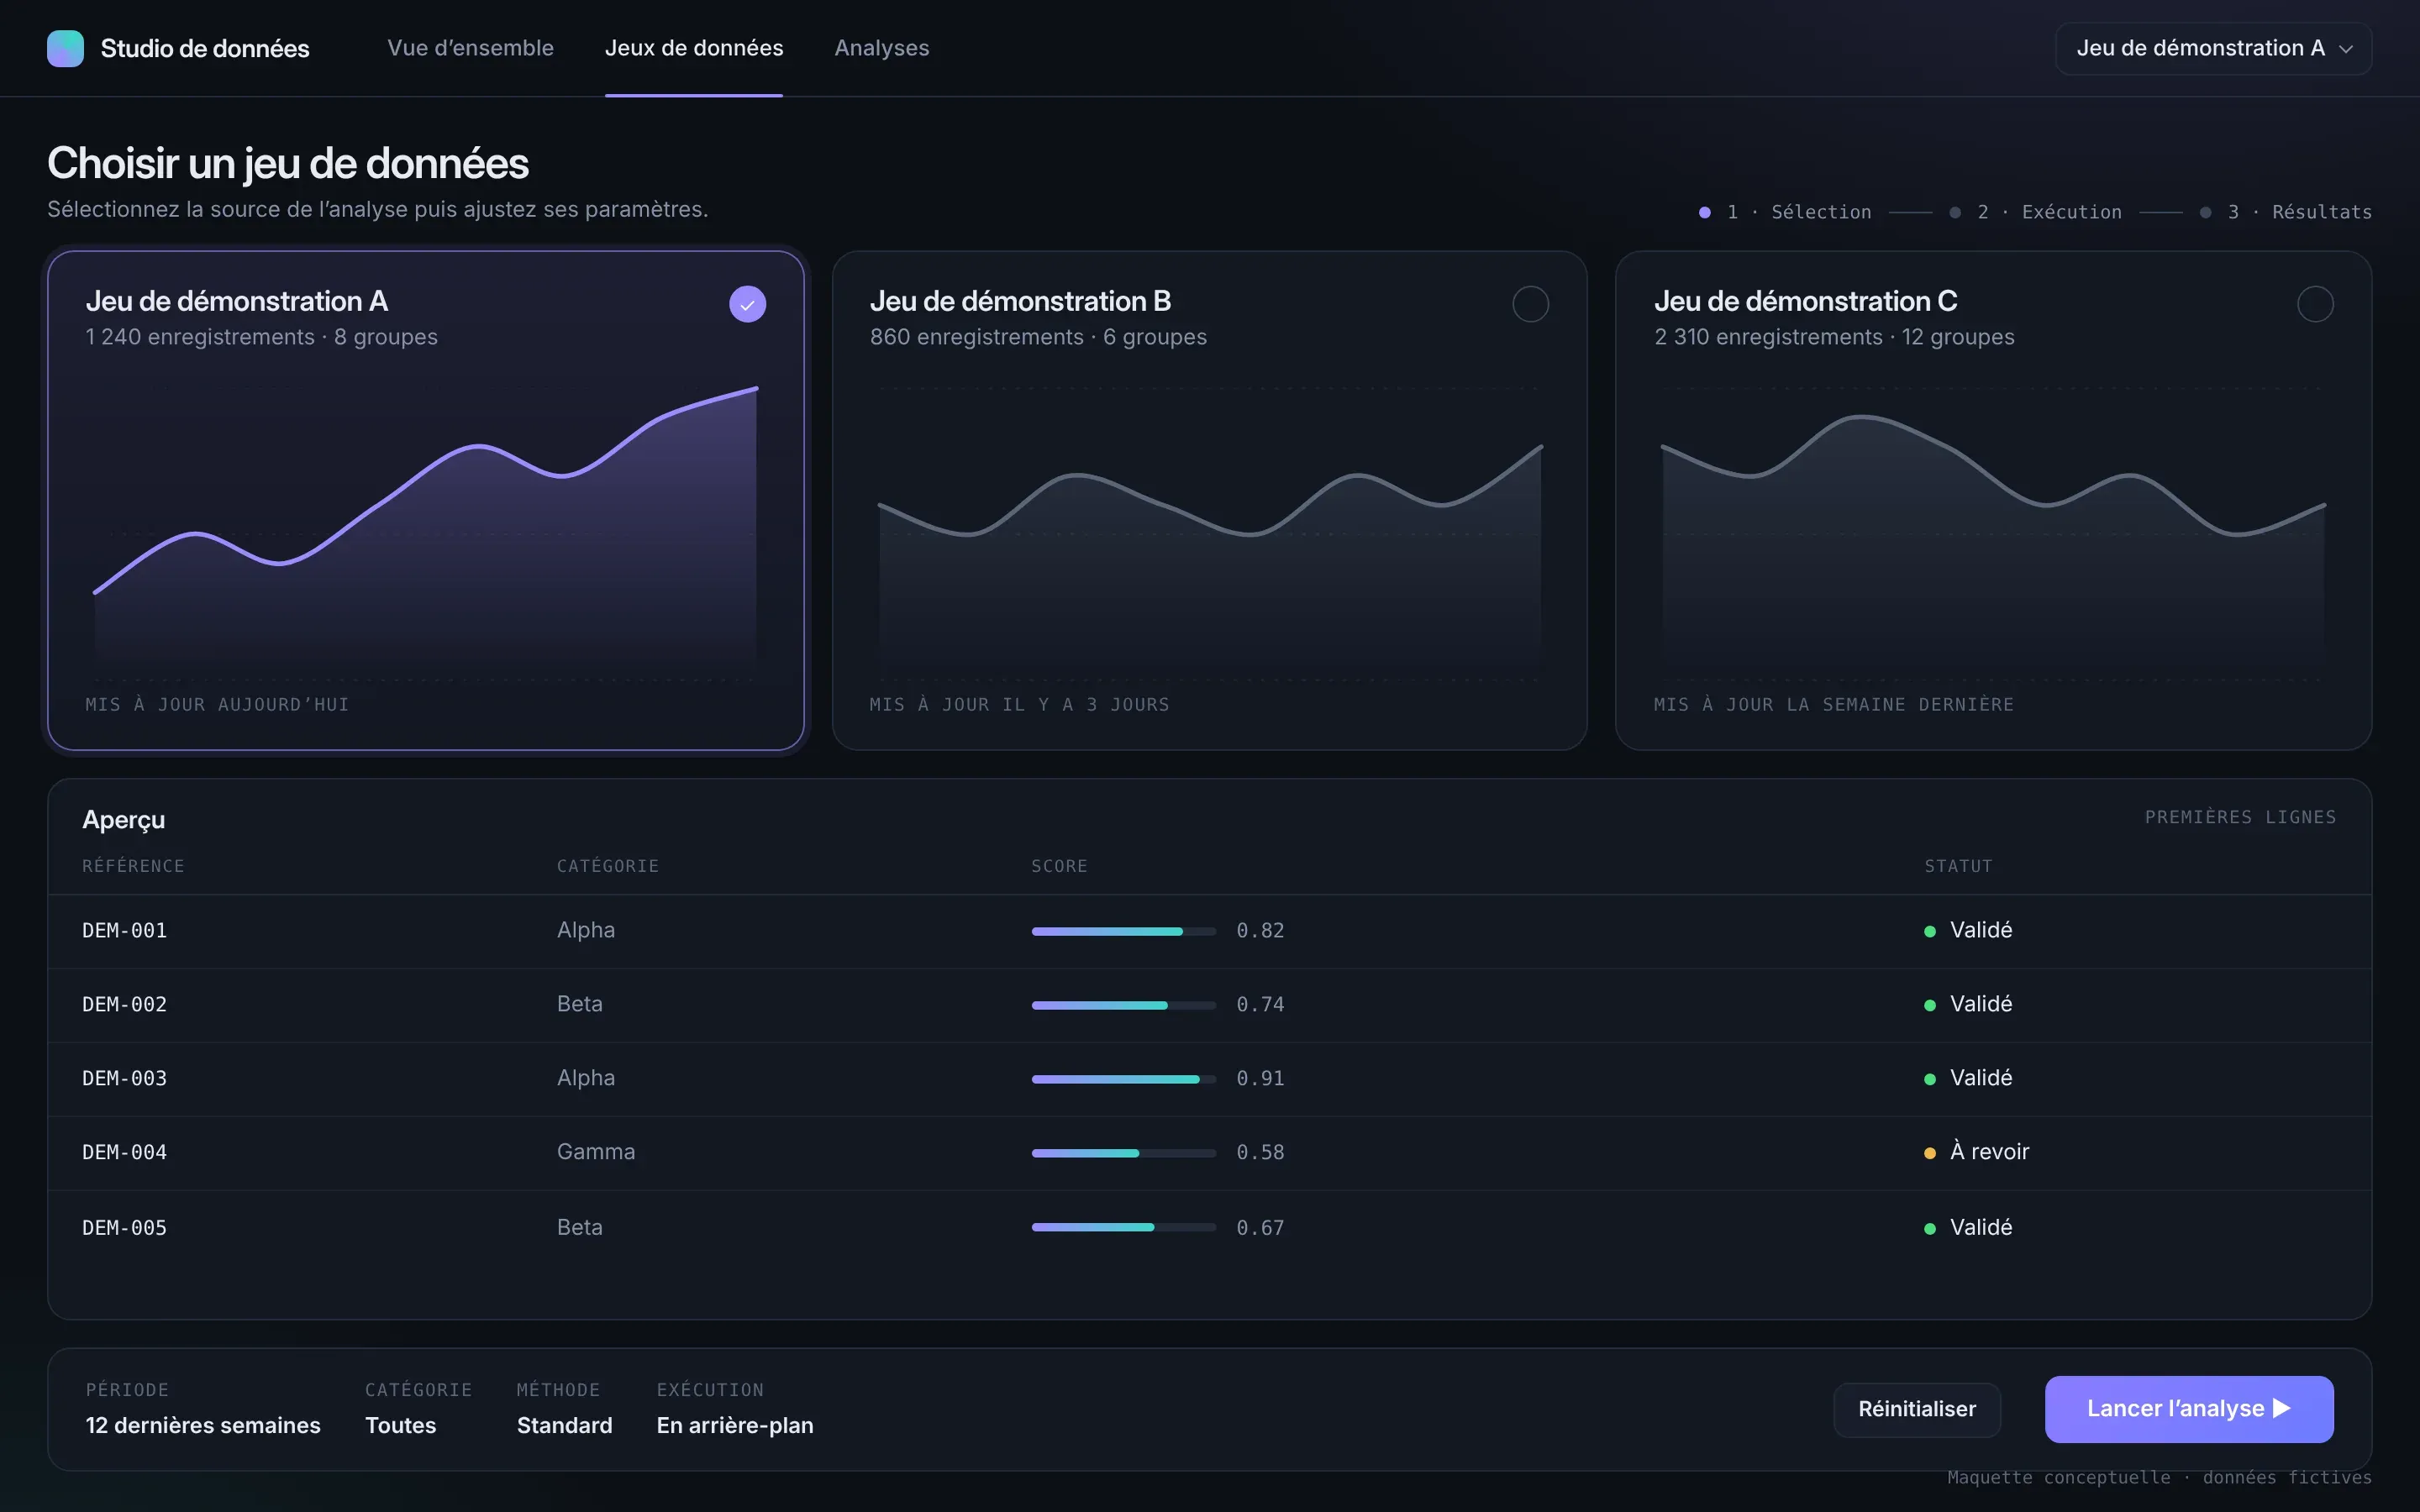Click the Jeu de démonstration A chart thumbnail

426,533
